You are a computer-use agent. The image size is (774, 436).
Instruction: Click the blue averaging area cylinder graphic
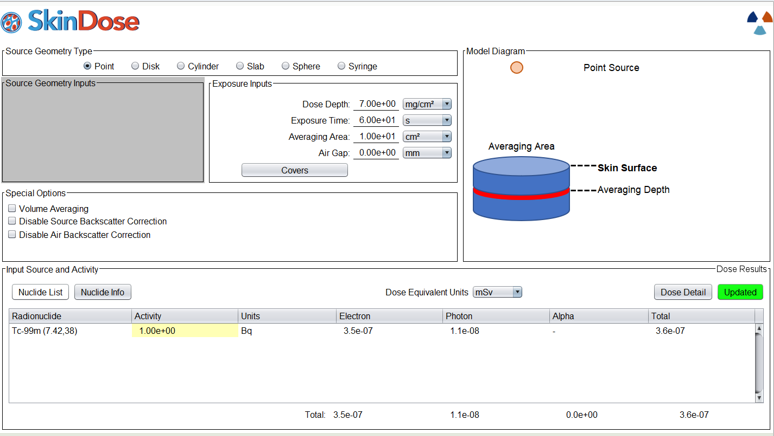(x=521, y=188)
